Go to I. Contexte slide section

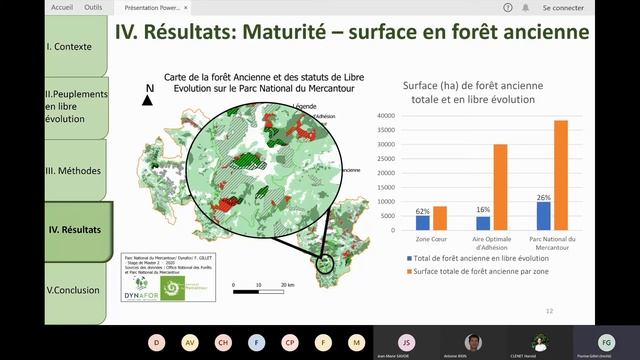(x=75, y=46)
